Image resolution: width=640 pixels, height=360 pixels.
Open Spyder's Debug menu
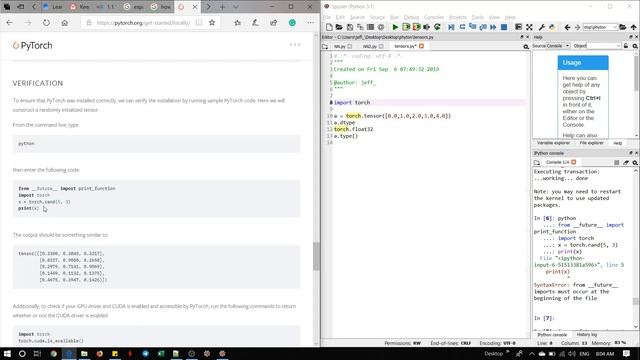point(411,17)
